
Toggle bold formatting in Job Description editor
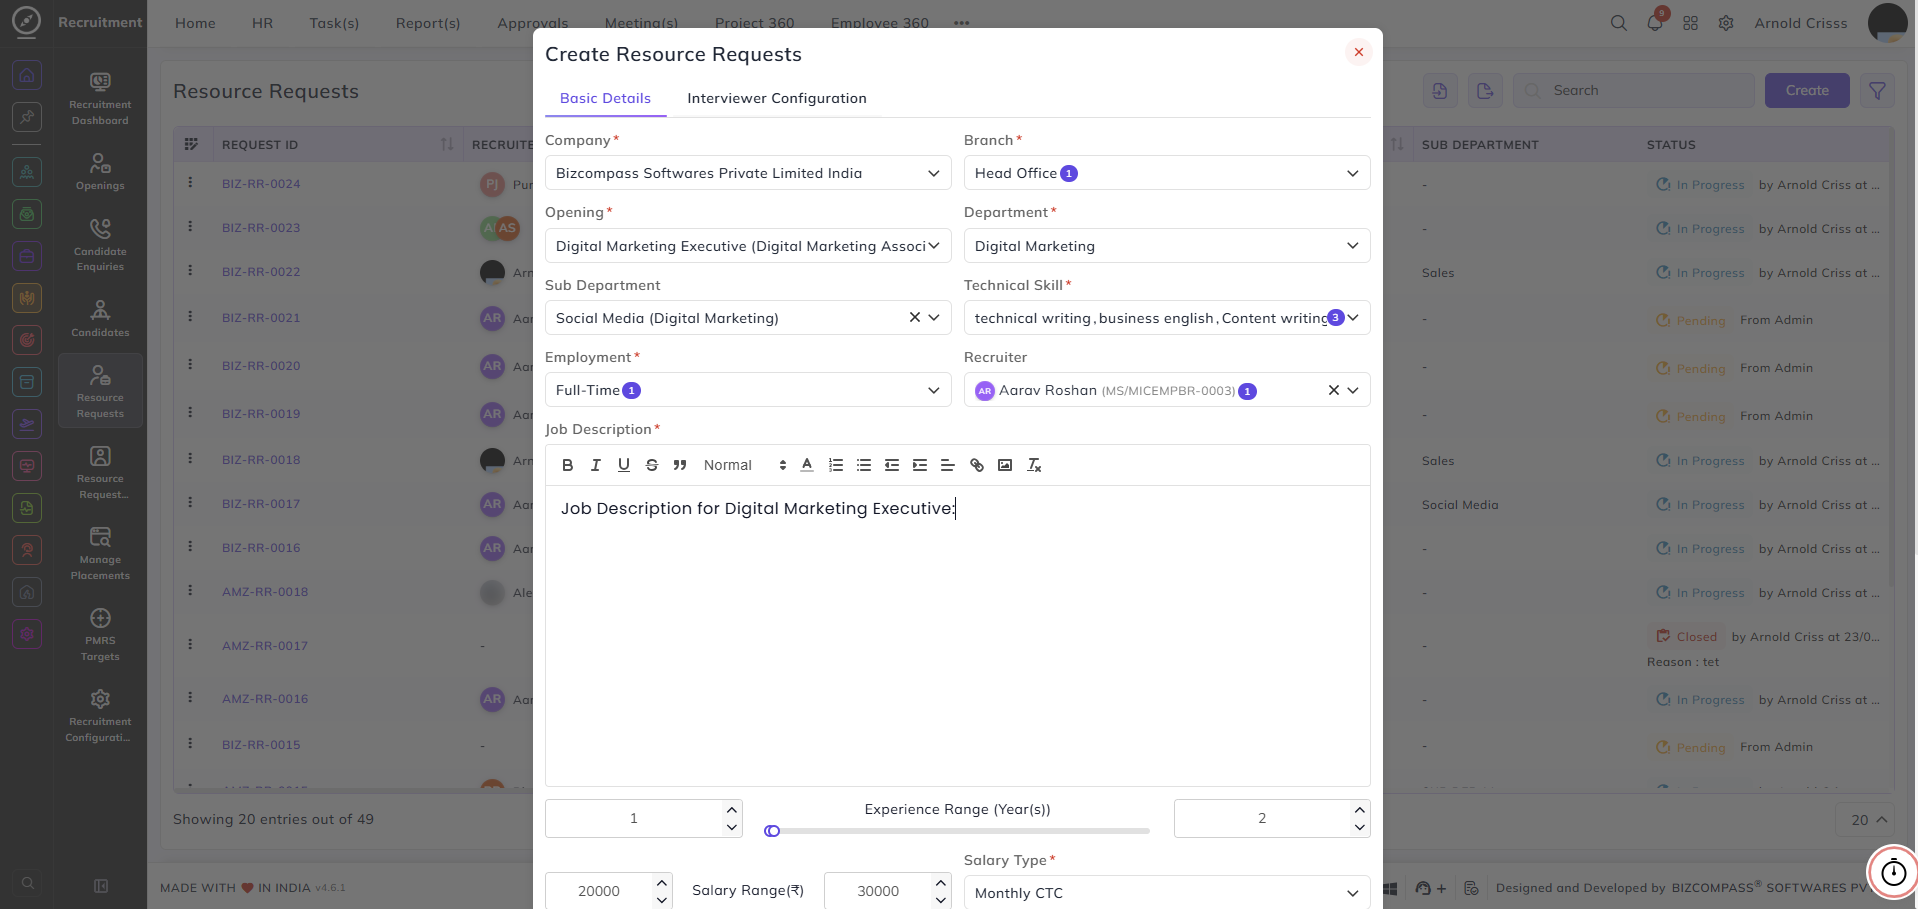[x=568, y=465]
